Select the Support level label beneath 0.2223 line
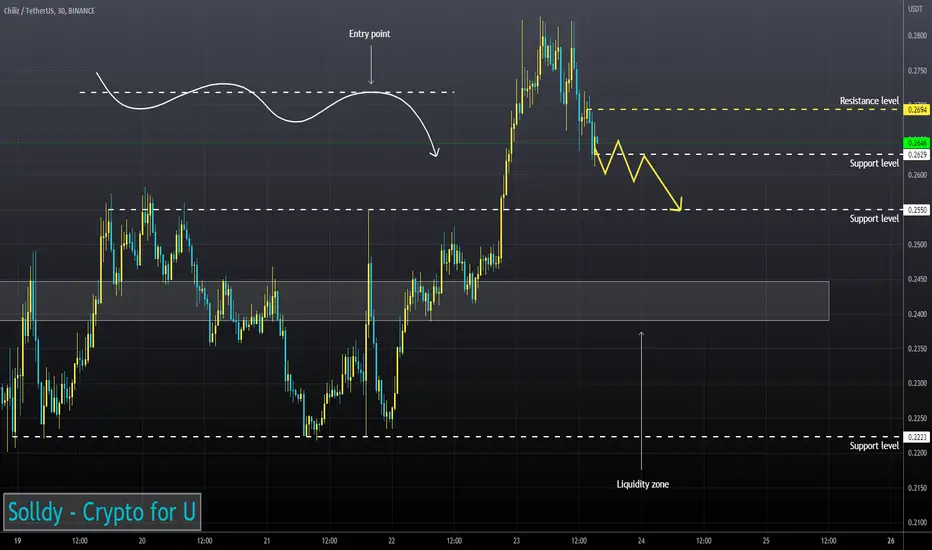Screen dimensions: 932x550 click(x=874, y=446)
